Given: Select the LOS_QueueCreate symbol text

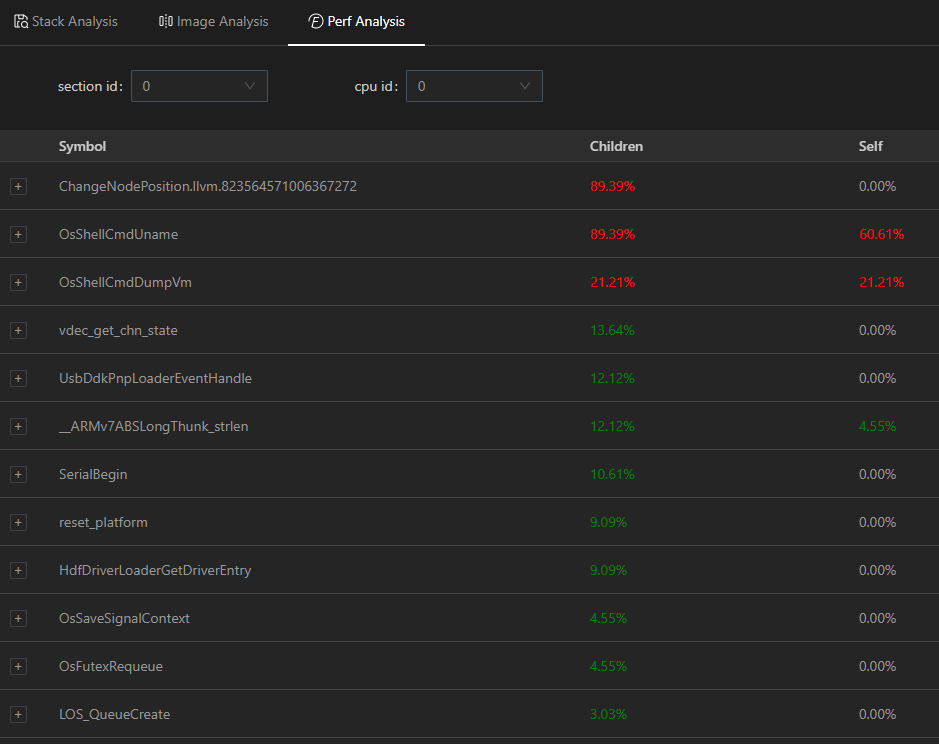Looking at the screenshot, I should coord(114,715).
